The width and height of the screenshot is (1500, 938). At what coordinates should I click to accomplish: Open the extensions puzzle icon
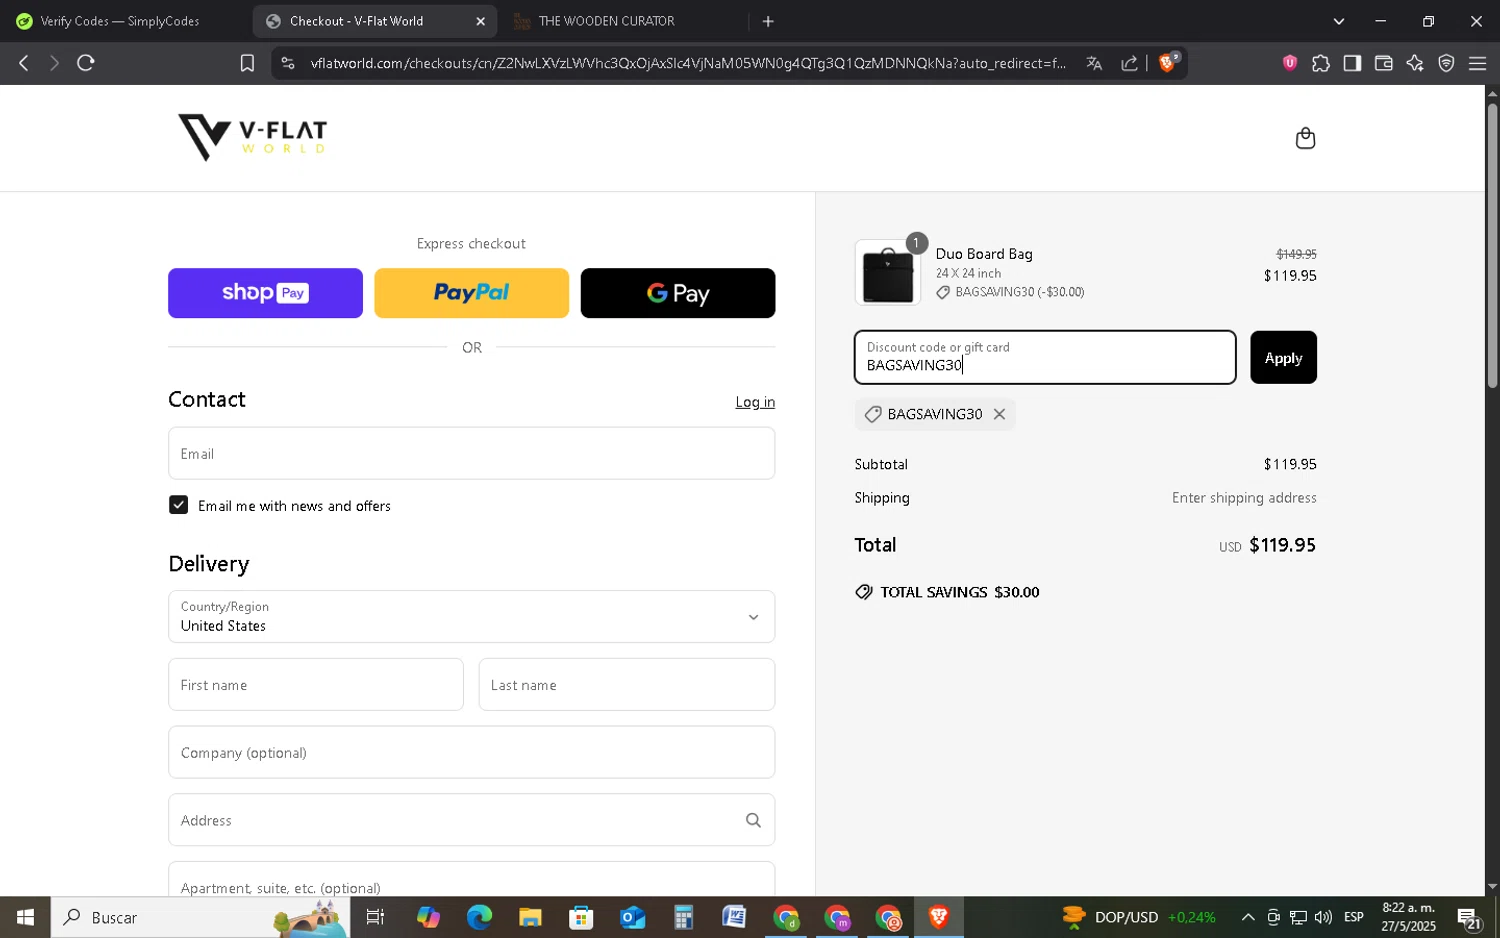(1321, 63)
